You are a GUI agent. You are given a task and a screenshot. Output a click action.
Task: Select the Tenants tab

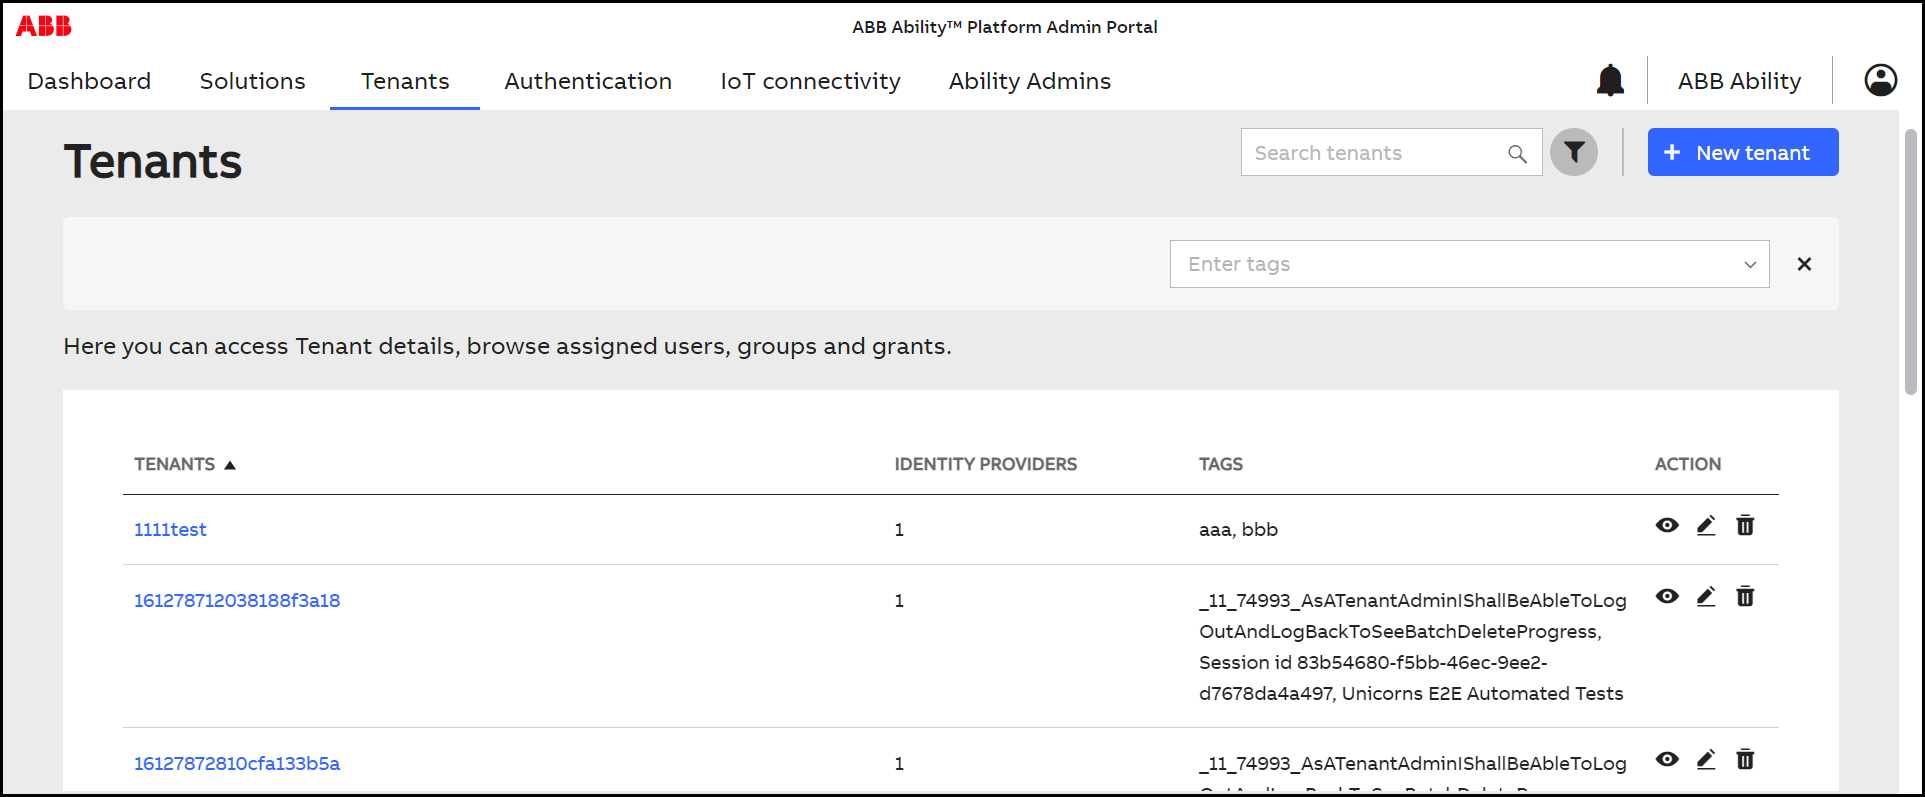405,81
